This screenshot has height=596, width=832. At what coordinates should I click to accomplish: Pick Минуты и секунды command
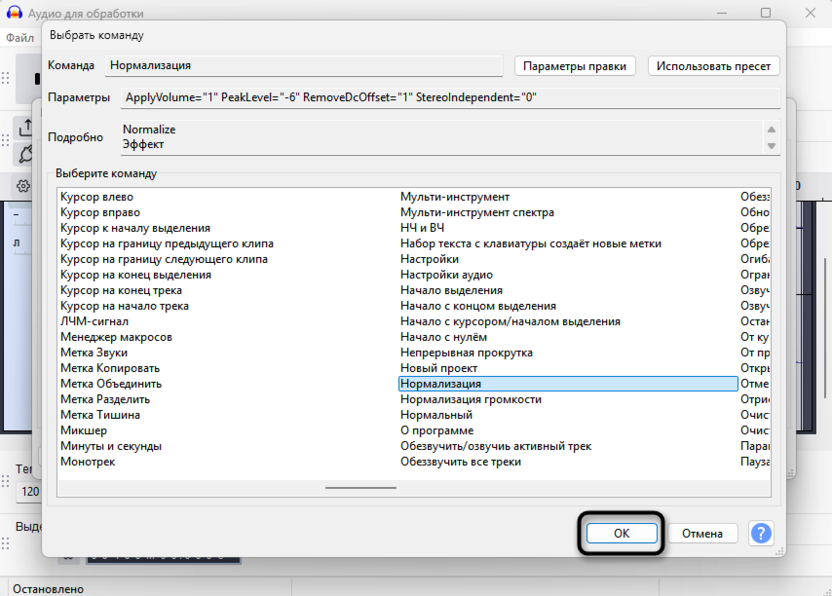click(111, 446)
